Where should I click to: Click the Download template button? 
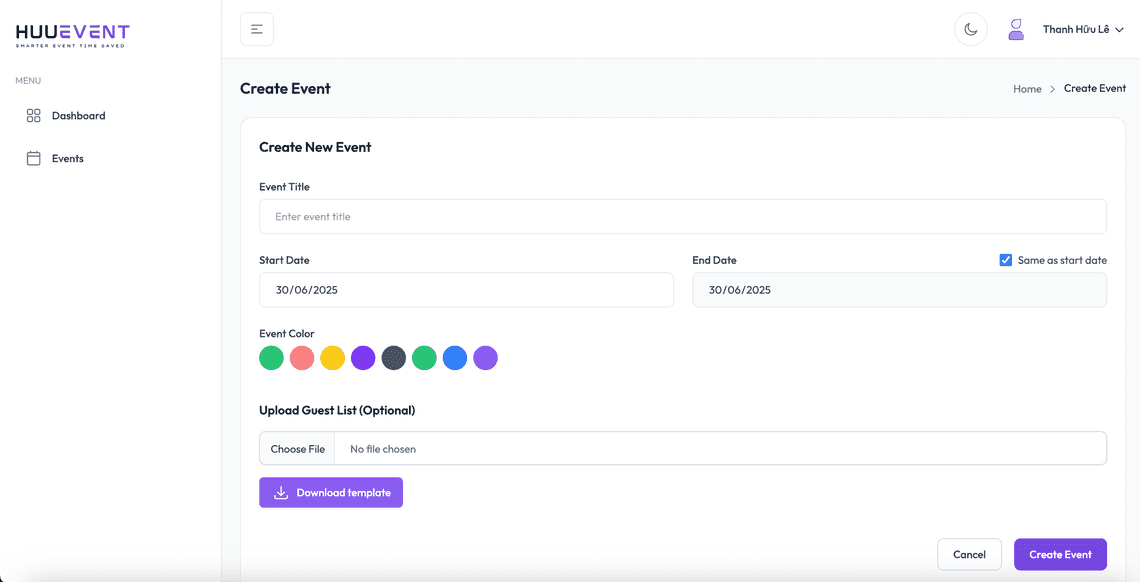[x=331, y=493]
